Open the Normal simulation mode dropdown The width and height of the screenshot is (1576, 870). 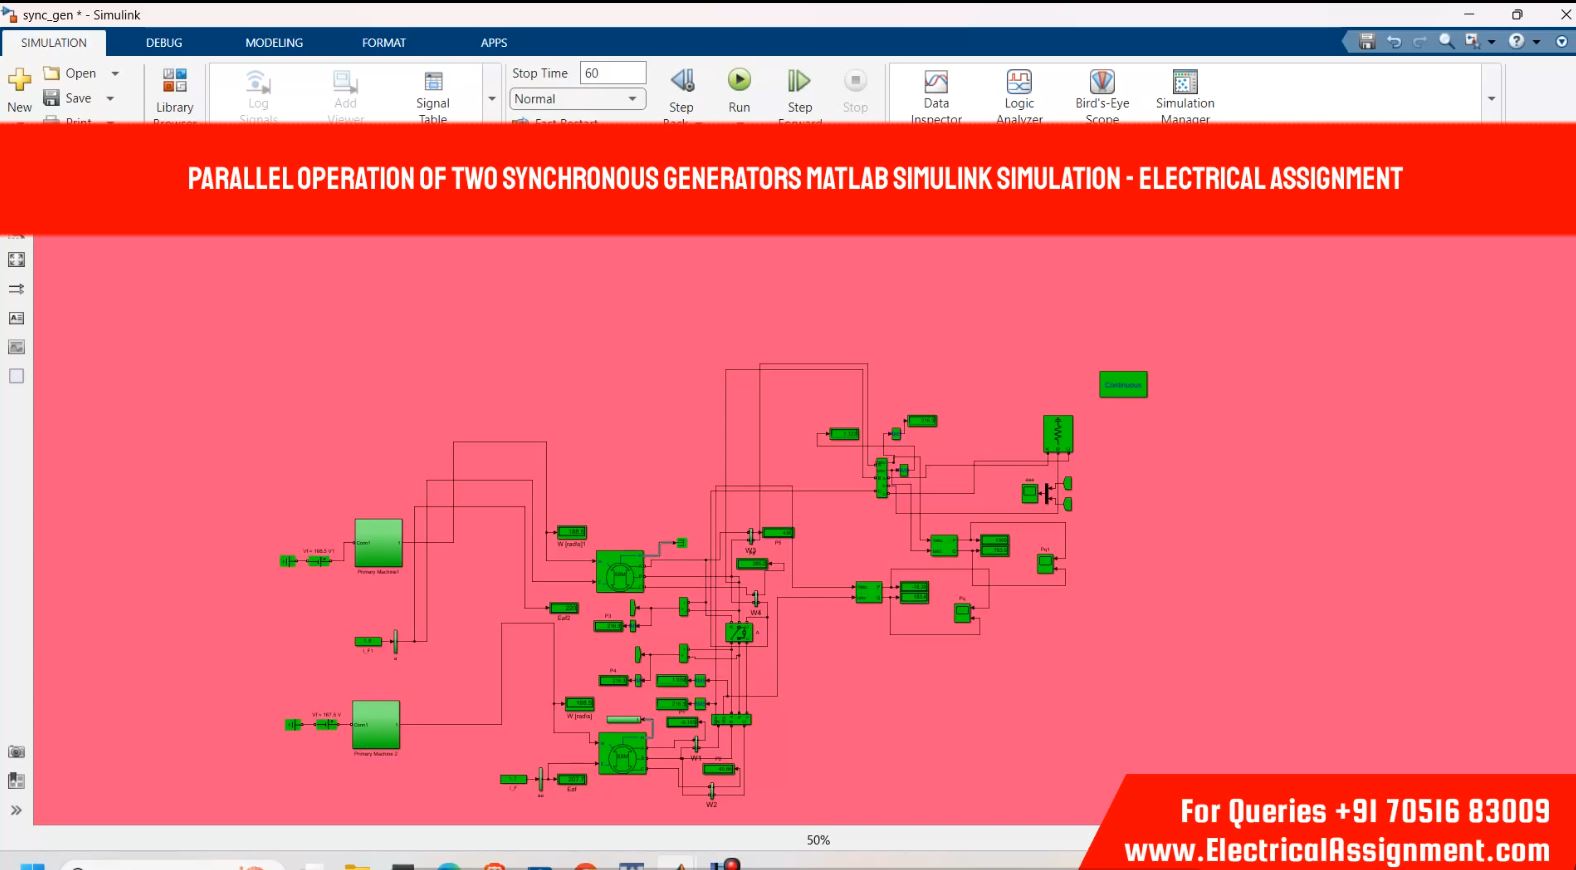577,99
